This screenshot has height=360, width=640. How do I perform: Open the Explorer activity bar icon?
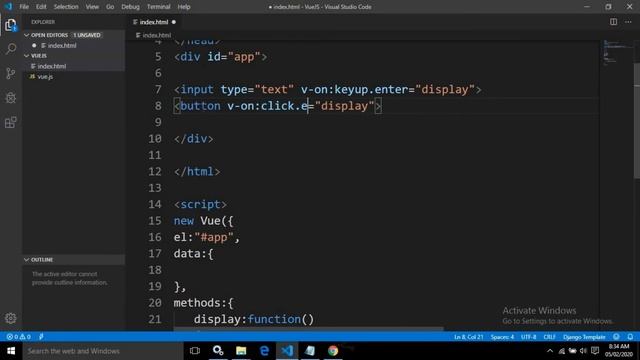11,25
